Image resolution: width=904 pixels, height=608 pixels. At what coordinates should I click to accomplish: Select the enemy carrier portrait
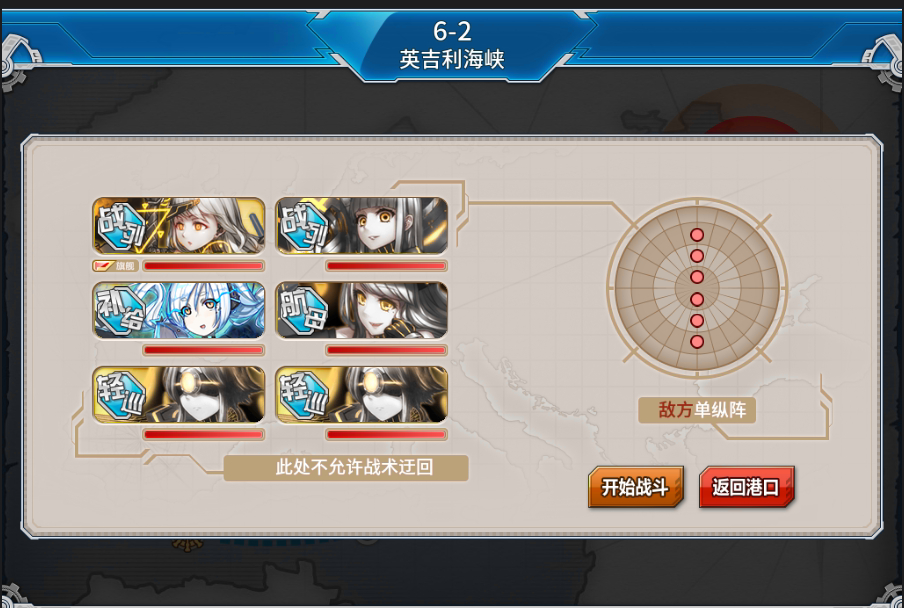pos(362,310)
